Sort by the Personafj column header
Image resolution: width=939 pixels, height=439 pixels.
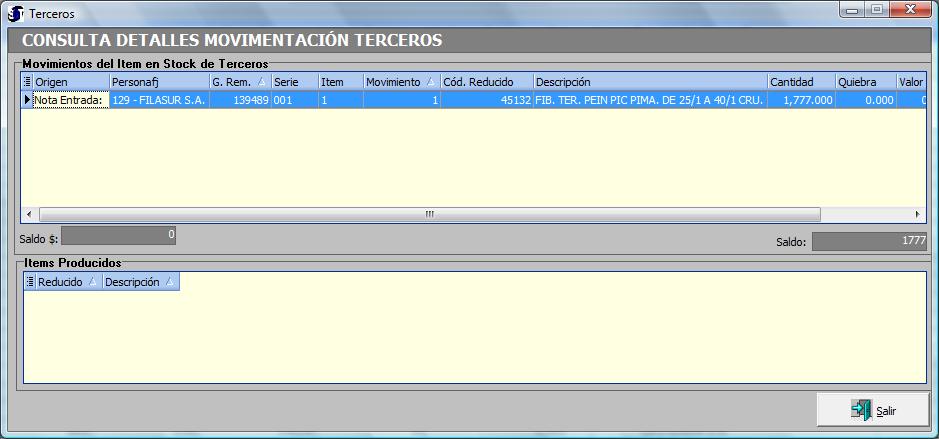(x=158, y=82)
